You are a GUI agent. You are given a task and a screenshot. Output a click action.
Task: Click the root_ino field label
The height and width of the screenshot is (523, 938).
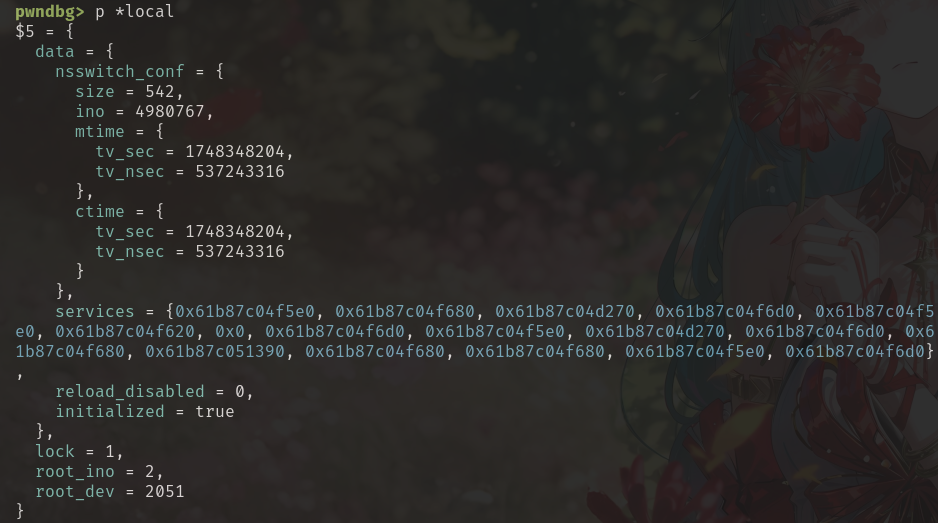[x=75, y=472]
